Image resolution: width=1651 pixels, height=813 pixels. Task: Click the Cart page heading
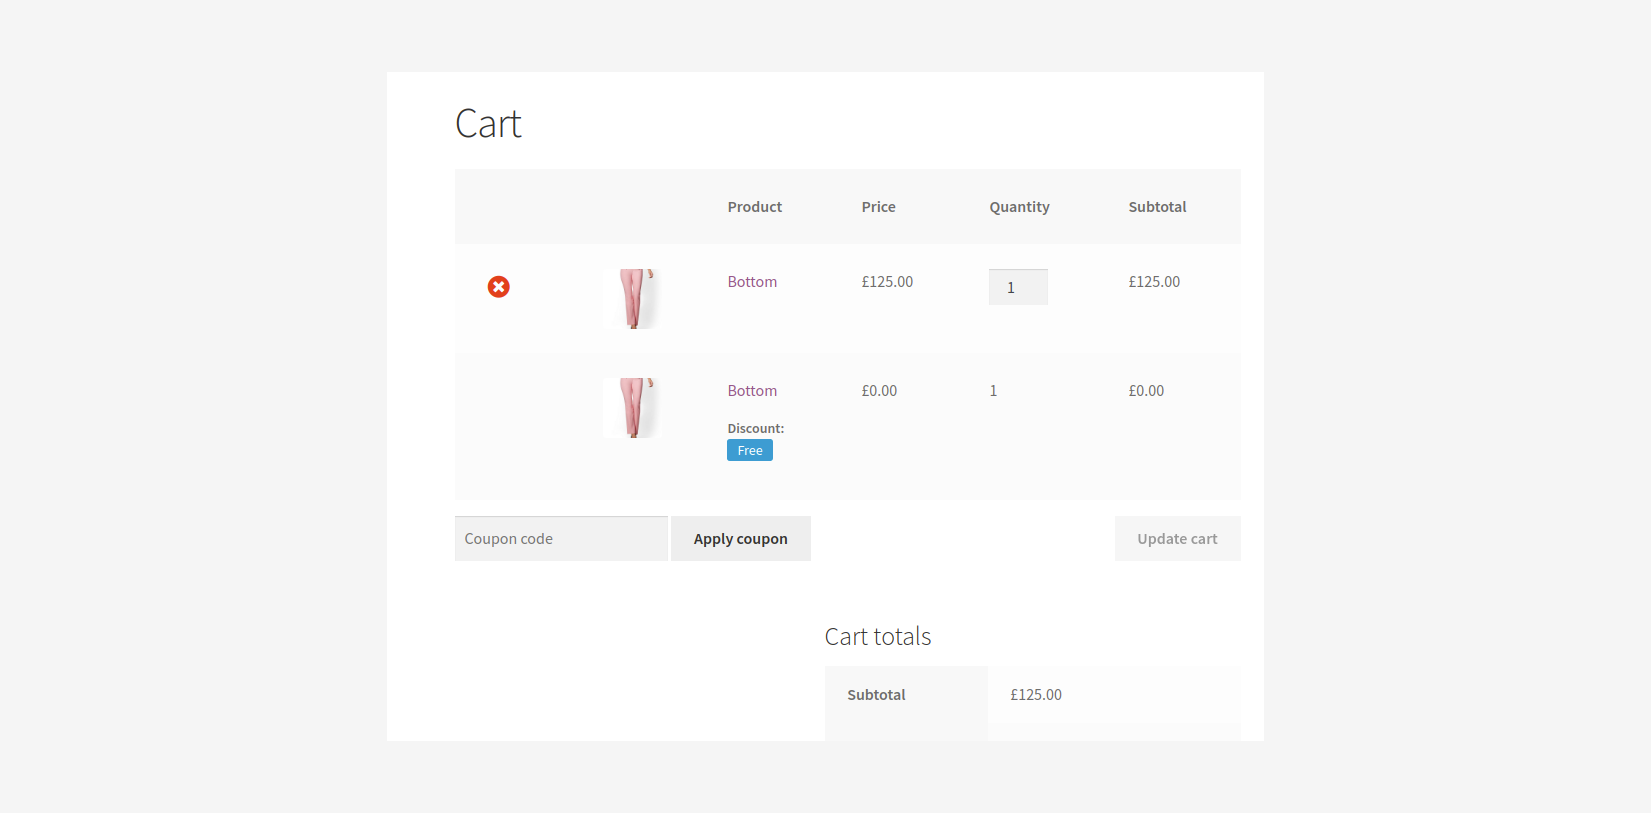(x=488, y=124)
